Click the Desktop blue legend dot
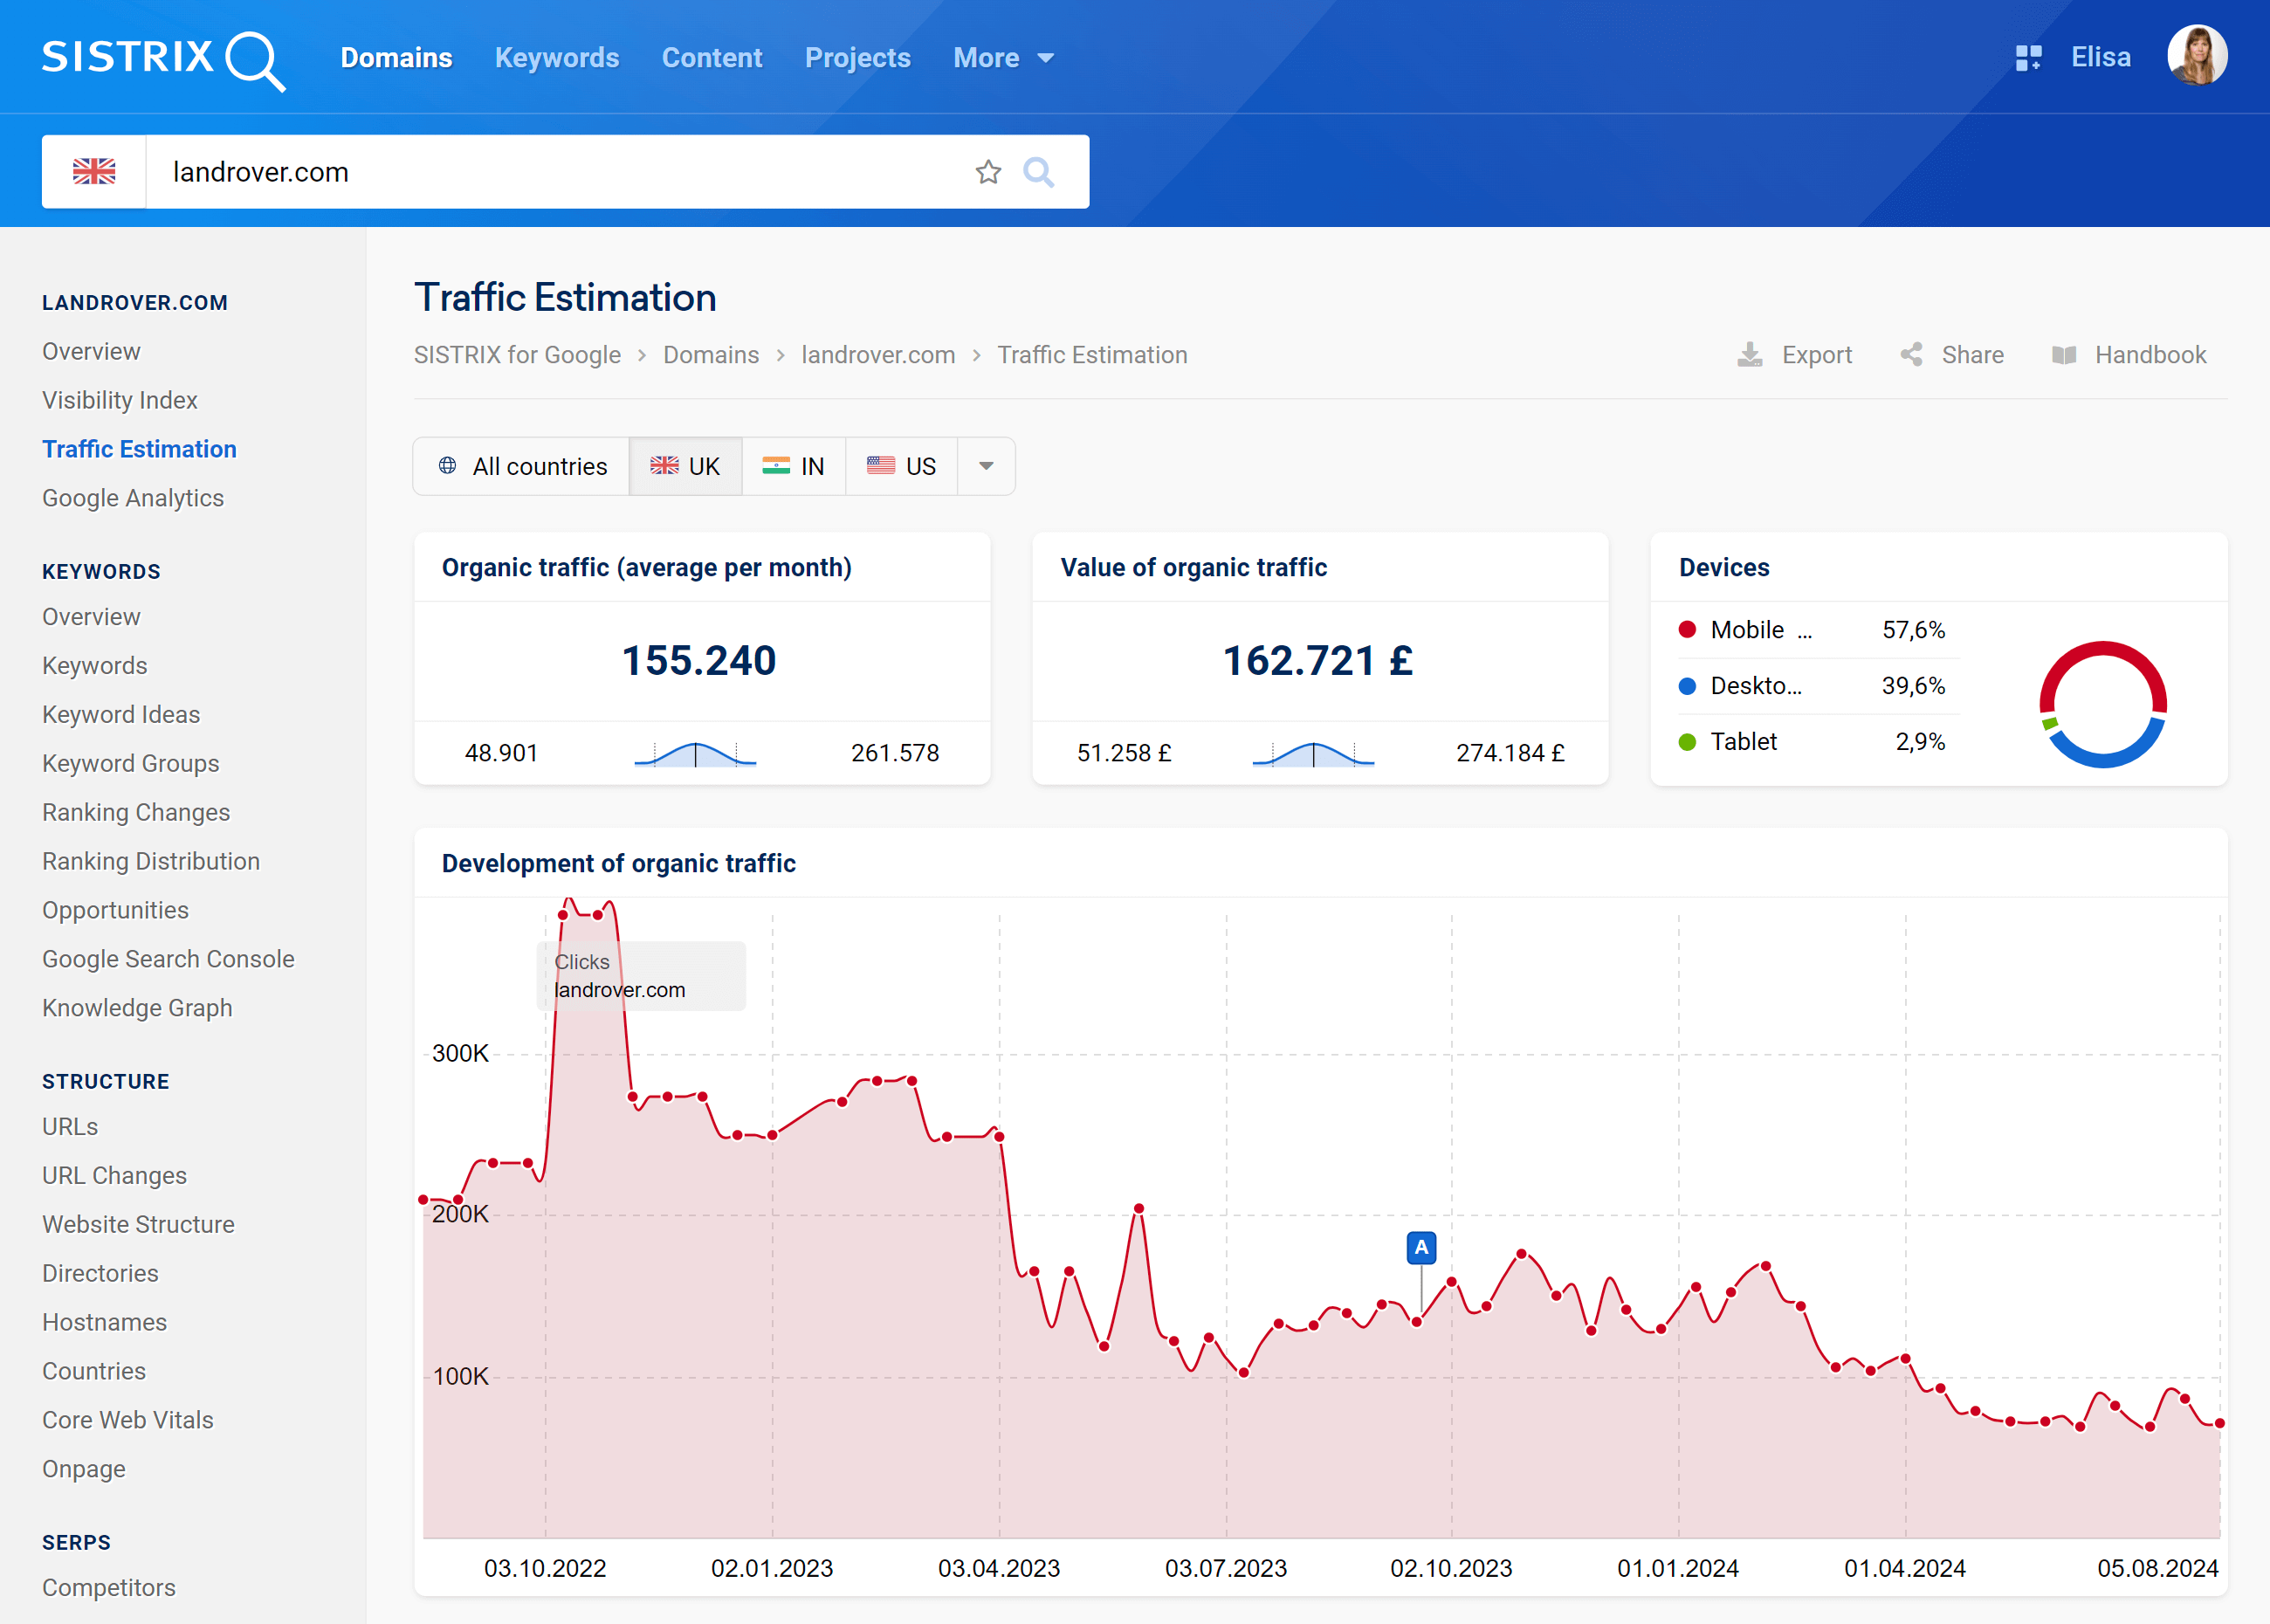Screen dimensions: 2270x1624 [x=1687, y=686]
